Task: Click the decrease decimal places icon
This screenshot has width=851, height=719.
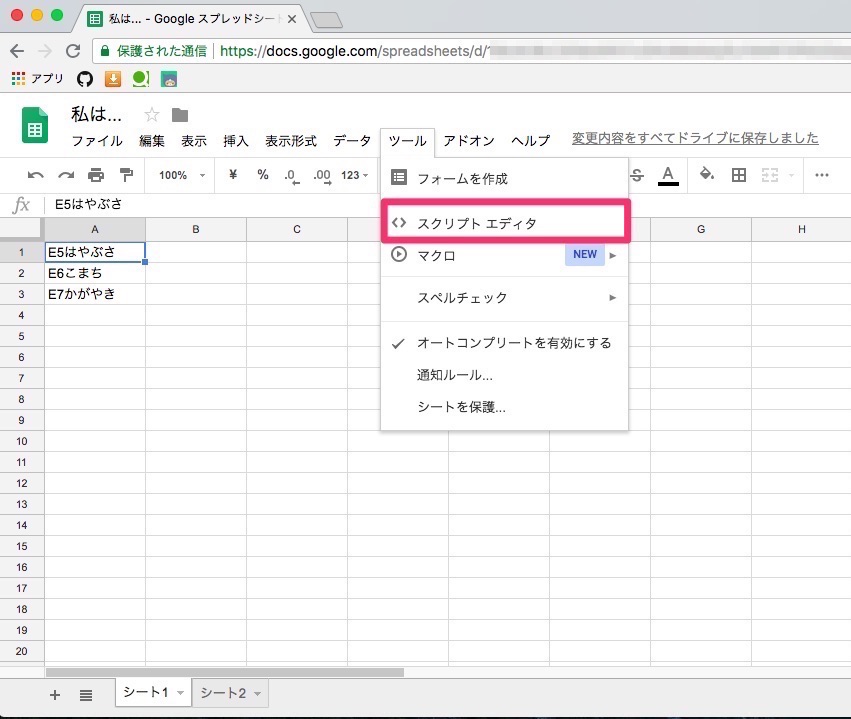Action: [291, 174]
